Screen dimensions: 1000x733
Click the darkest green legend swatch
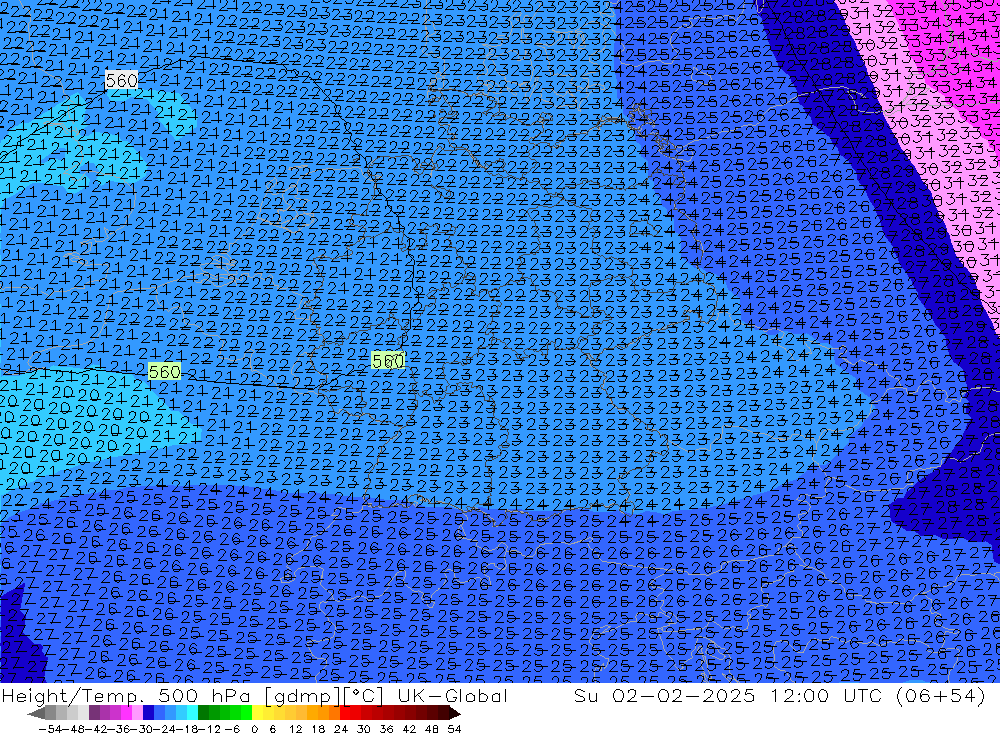[x=203, y=713]
